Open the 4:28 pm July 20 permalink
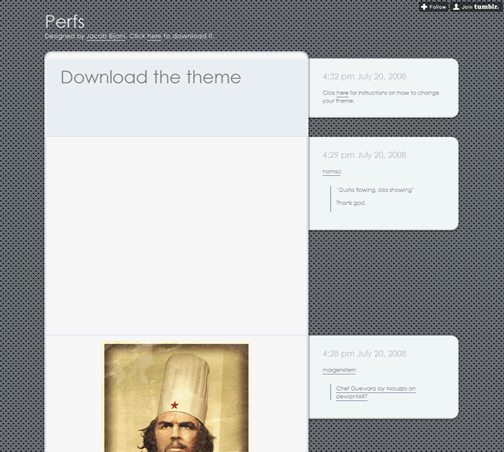Image resolution: width=504 pixels, height=452 pixels. coord(364,354)
